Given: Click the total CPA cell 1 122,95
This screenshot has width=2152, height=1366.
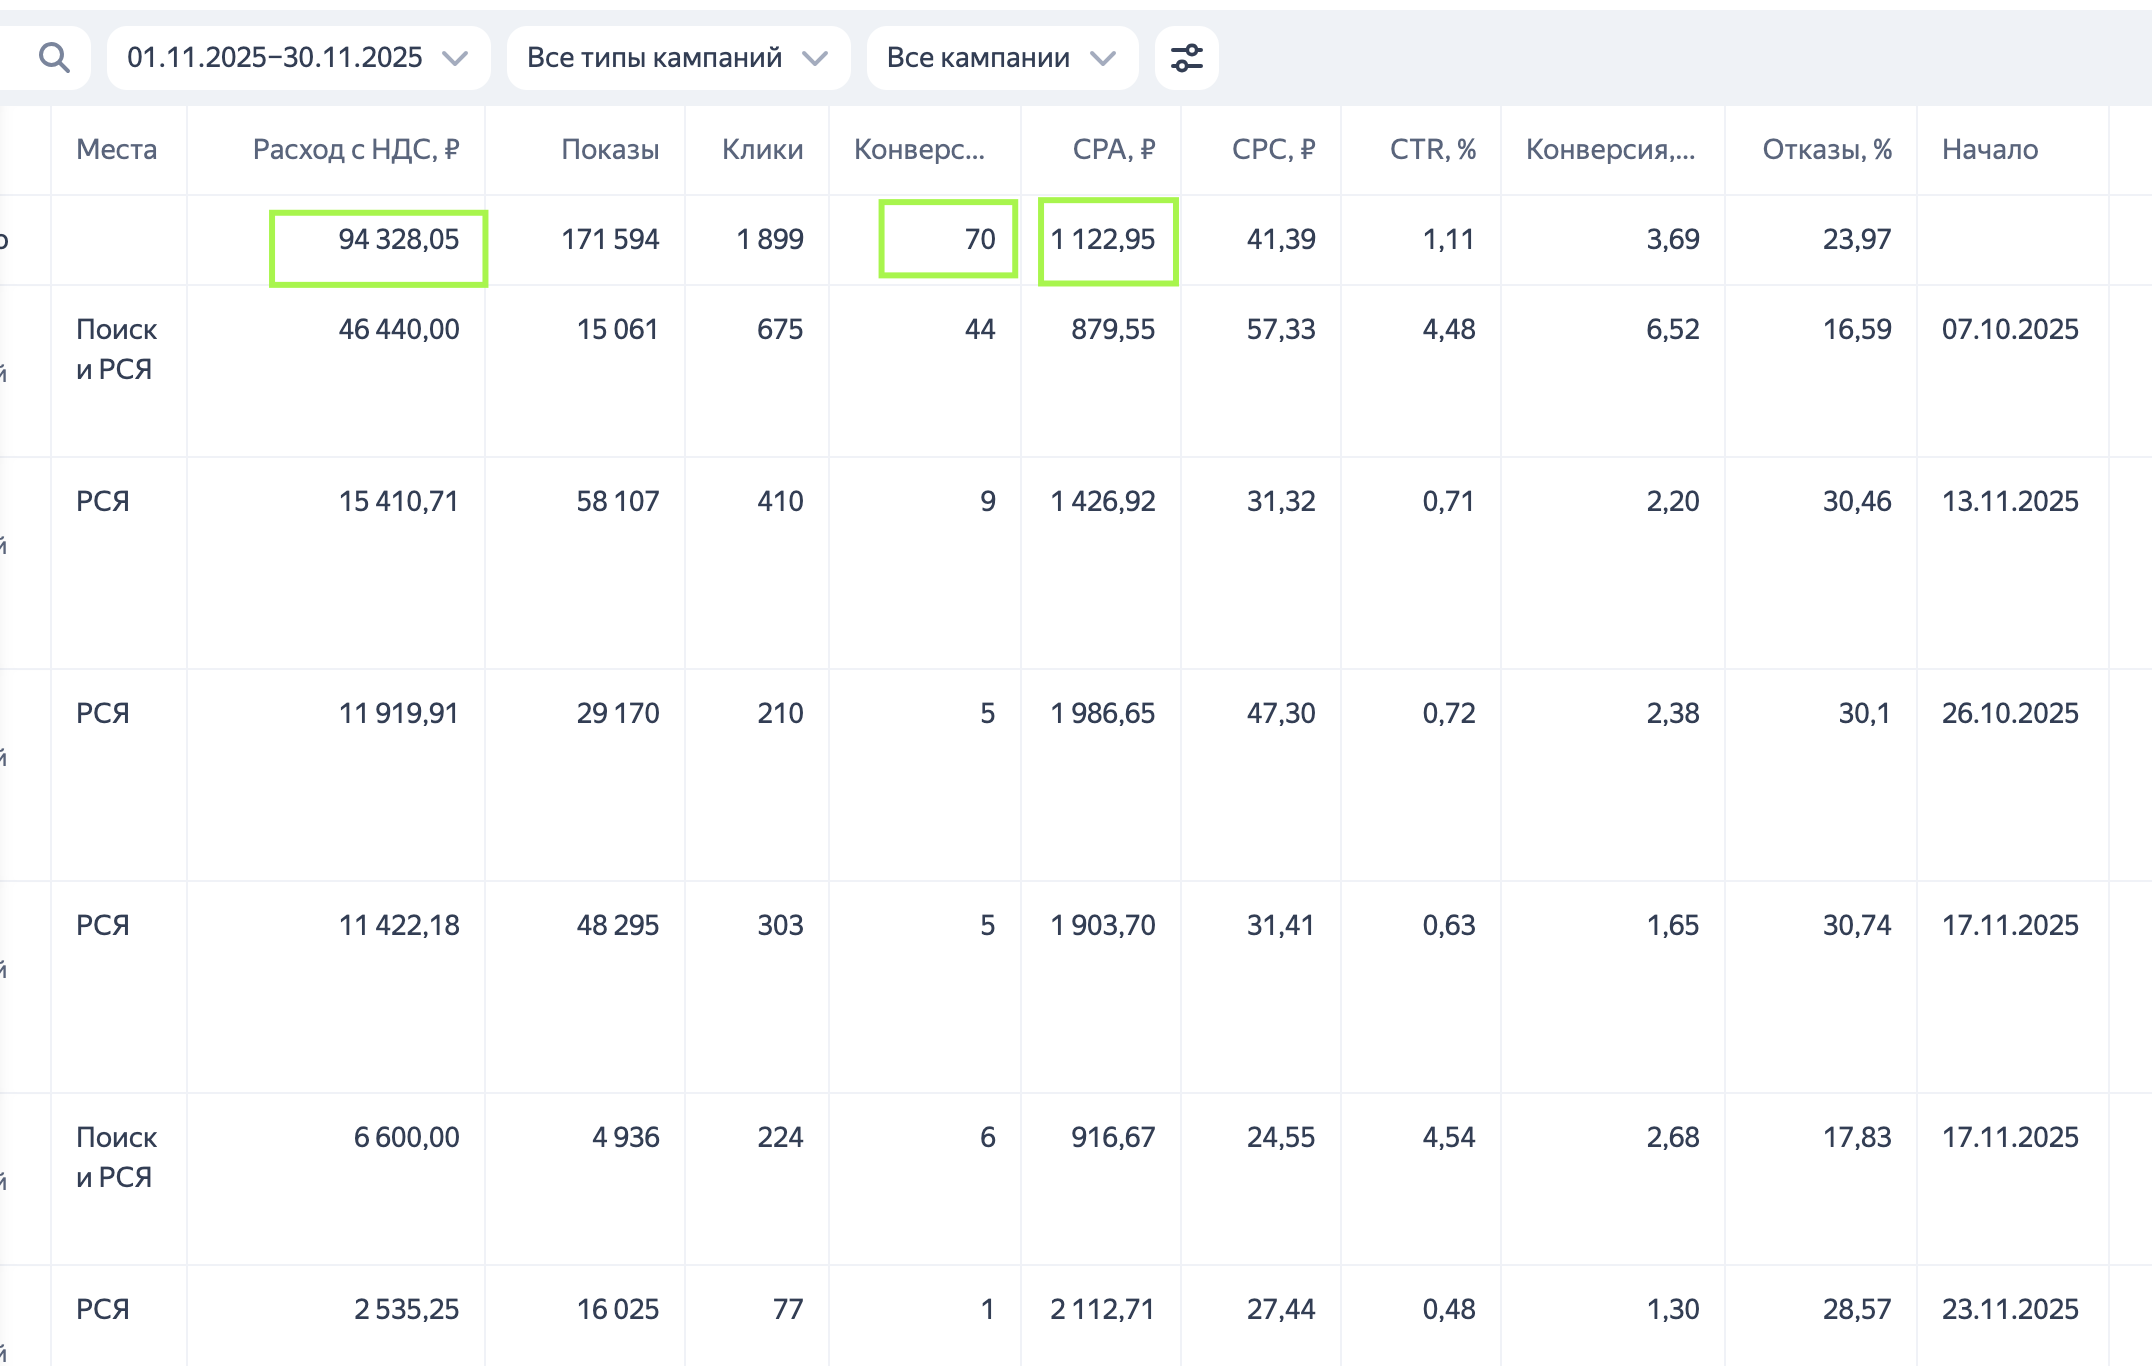Looking at the screenshot, I should [1102, 240].
